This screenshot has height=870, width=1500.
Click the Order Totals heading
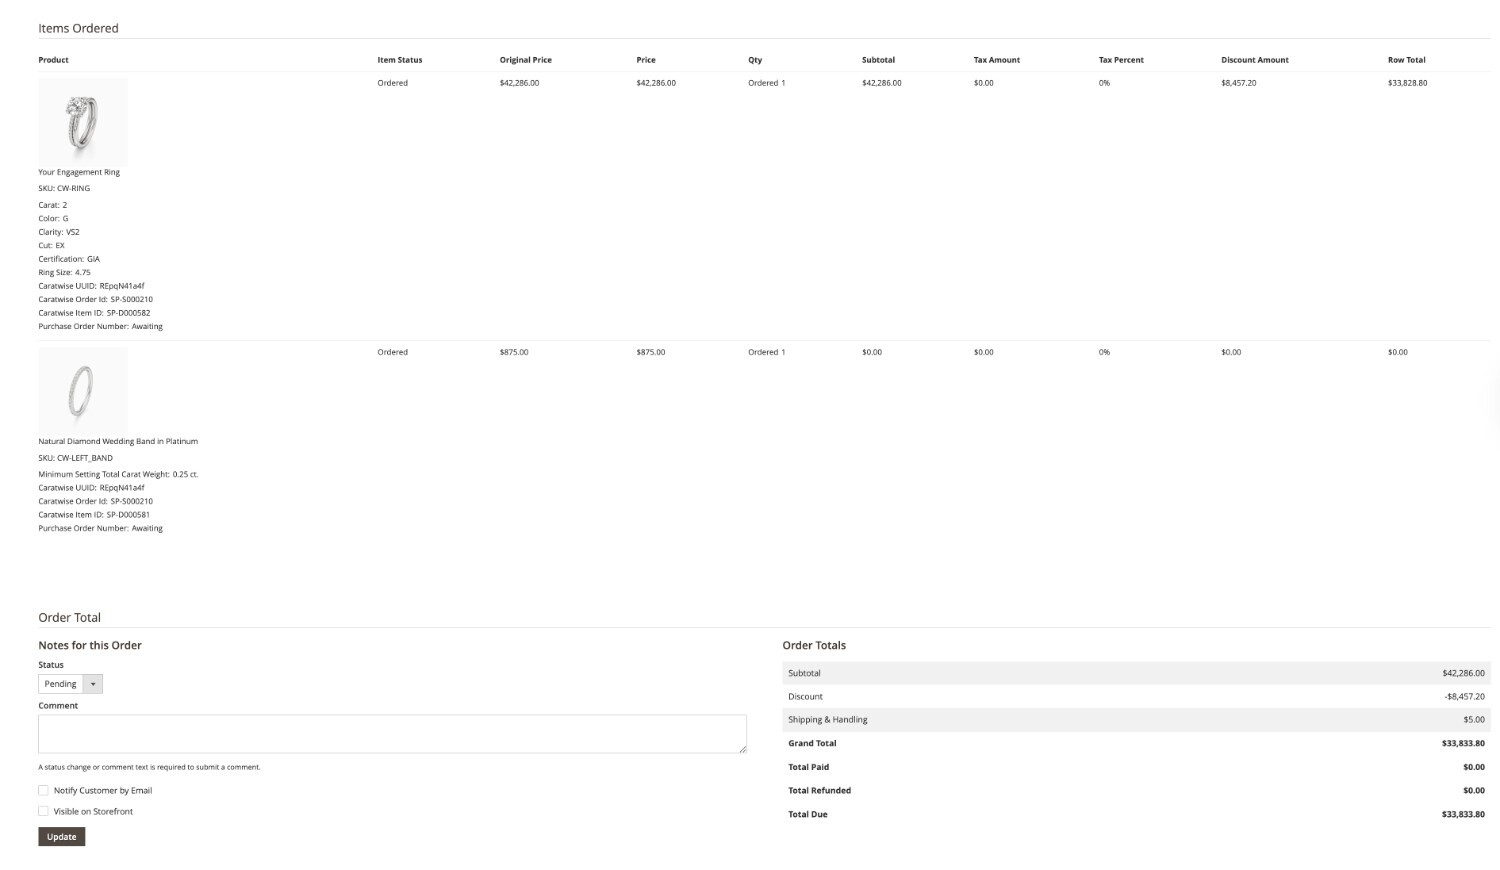(816, 645)
